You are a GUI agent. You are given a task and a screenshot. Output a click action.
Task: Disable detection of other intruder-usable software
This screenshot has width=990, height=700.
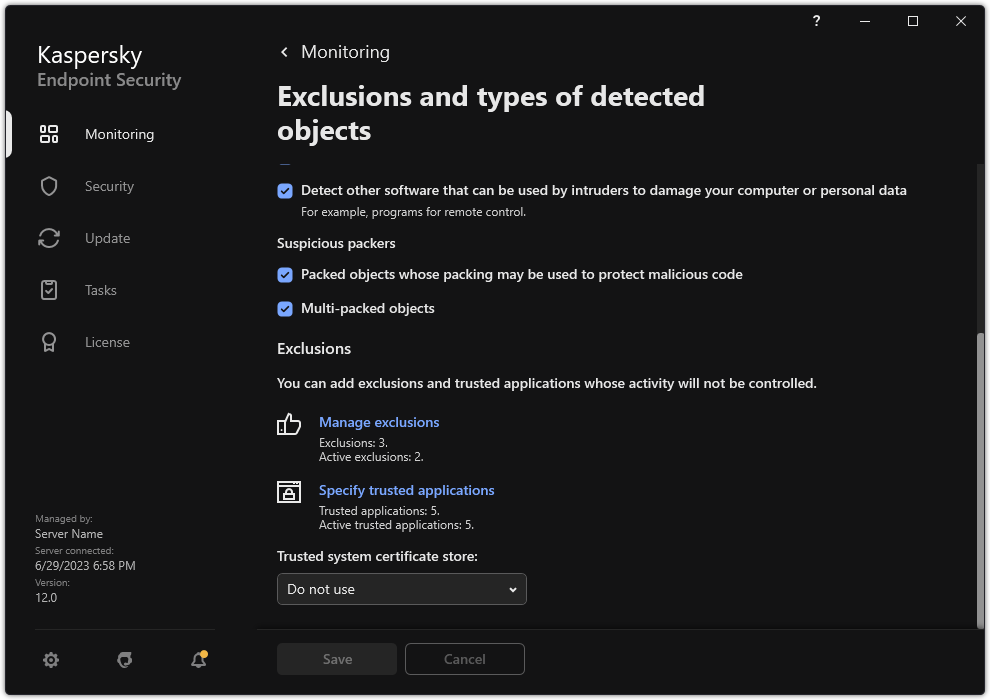click(285, 190)
